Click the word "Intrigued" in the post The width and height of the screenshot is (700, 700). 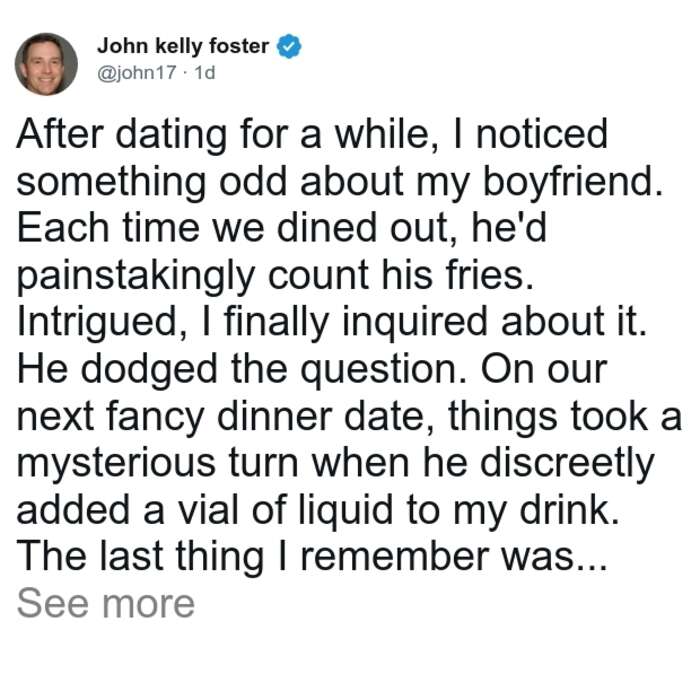96,322
